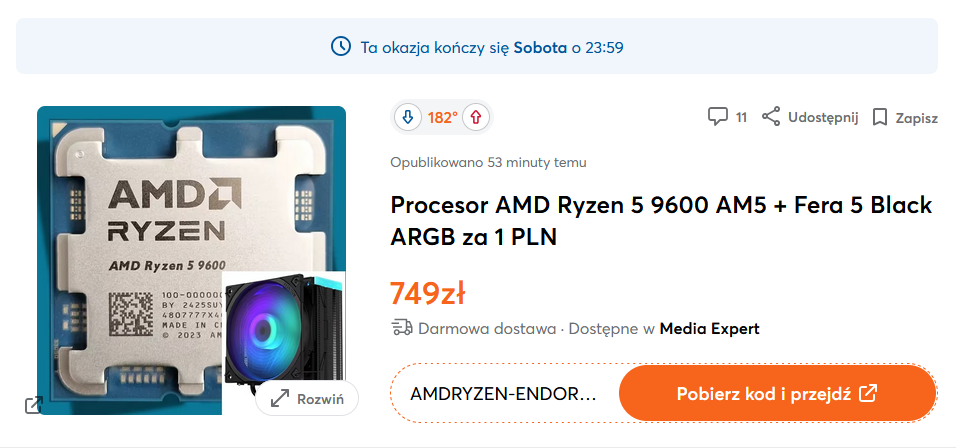The height and width of the screenshot is (448, 956).
Task: Click the clock icon in expiry banner
Action: [341, 46]
